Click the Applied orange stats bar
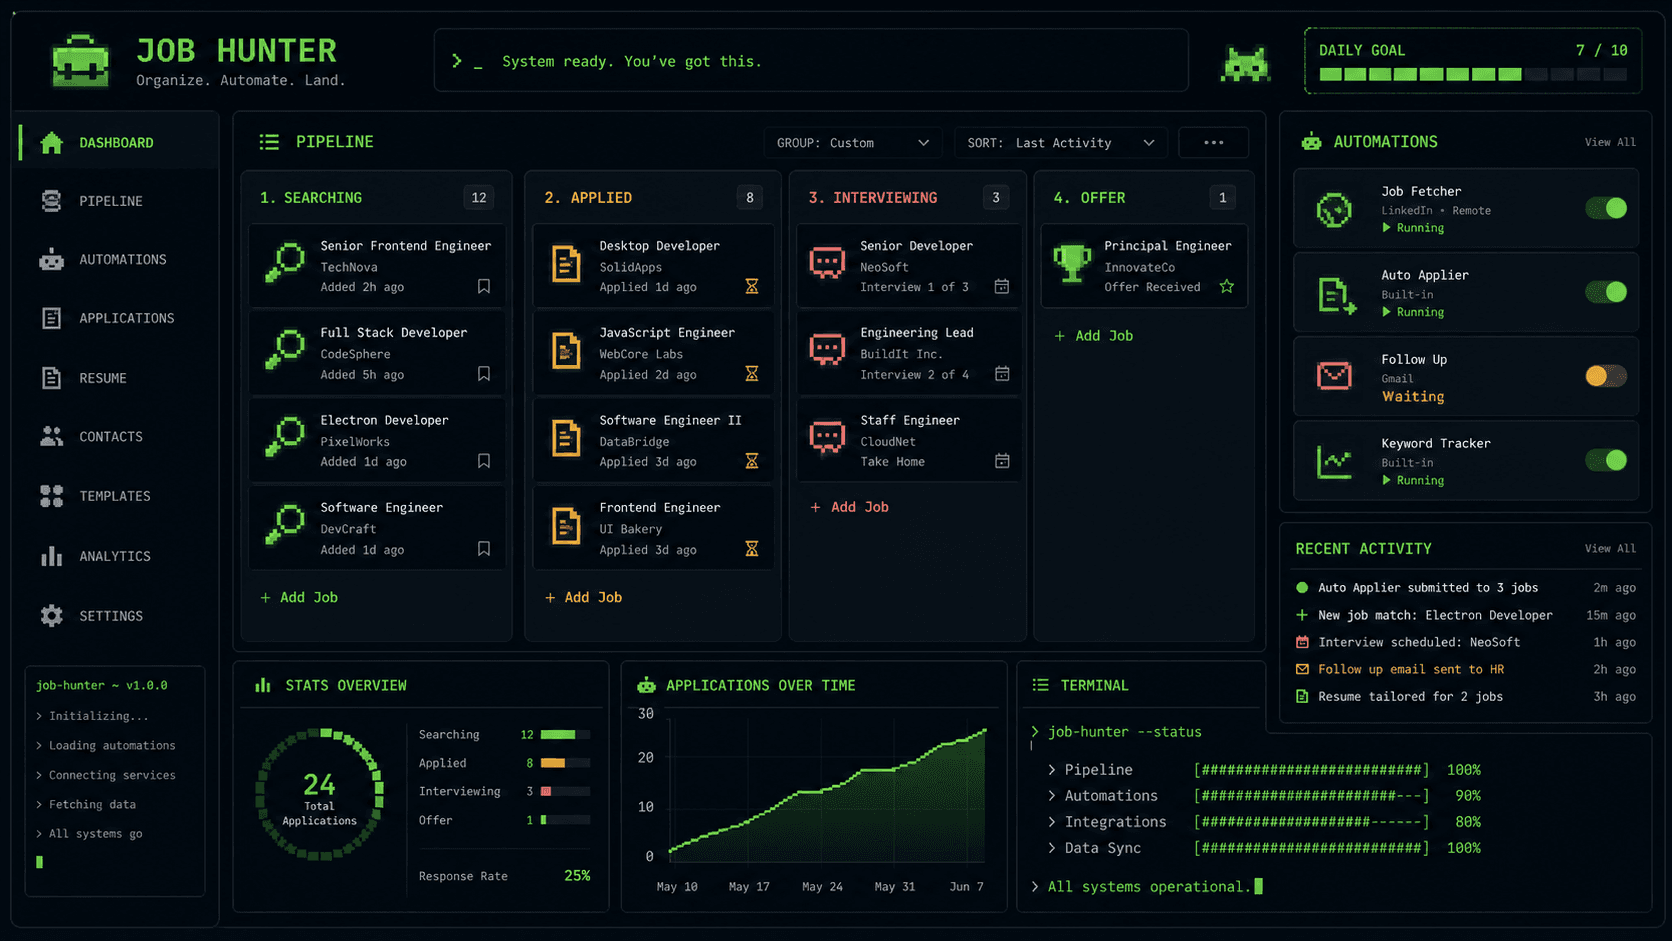Image resolution: width=1672 pixels, height=941 pixels. (565, 763)
